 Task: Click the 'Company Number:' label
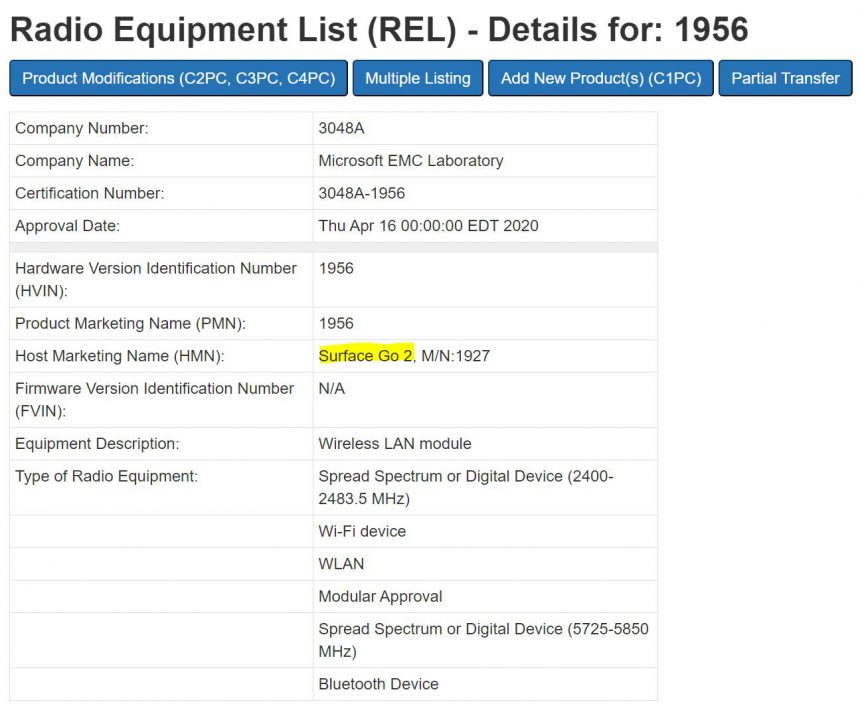[x=82, y=128]
